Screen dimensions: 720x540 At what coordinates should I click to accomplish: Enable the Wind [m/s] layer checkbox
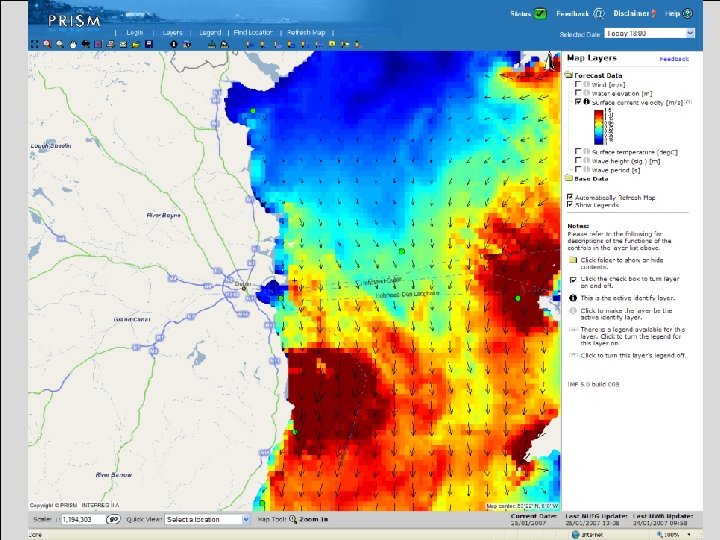577,85
